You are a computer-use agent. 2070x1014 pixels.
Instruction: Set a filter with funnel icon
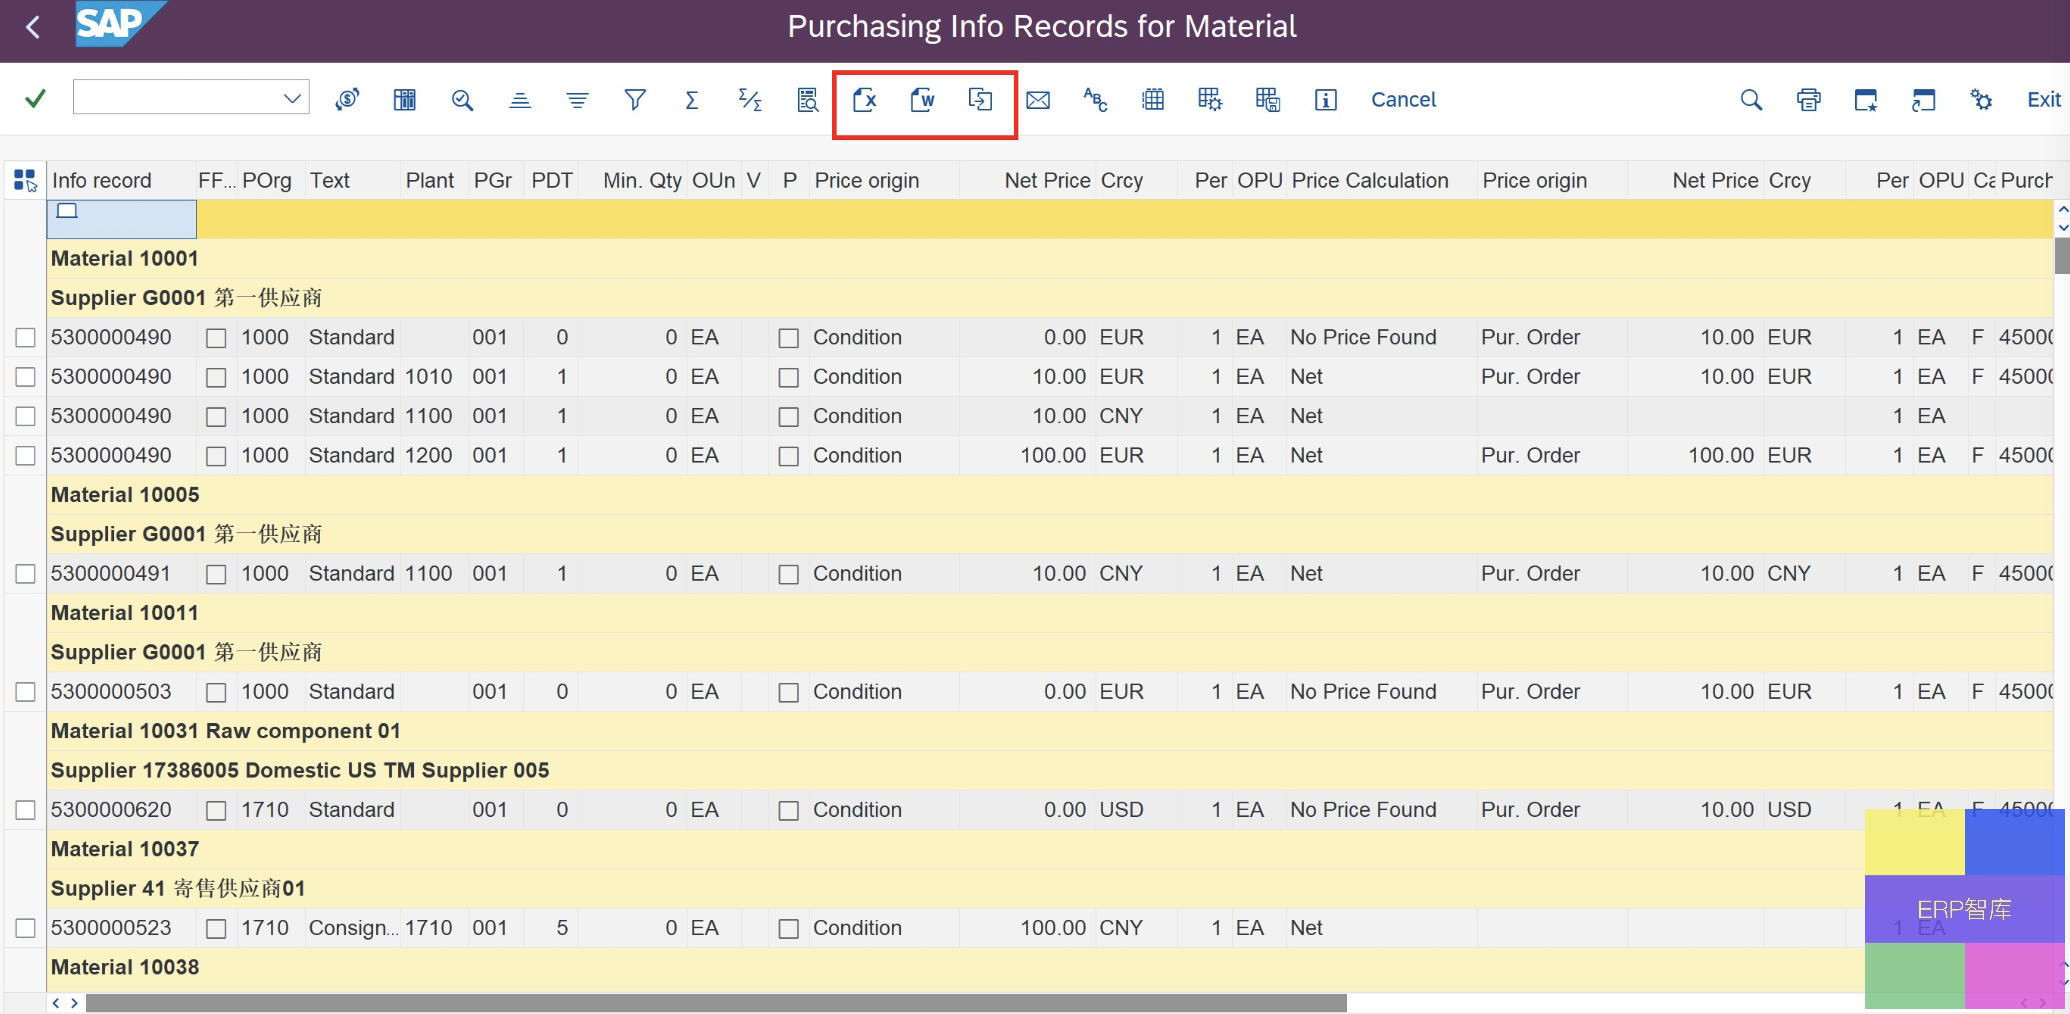pos(635,99)
